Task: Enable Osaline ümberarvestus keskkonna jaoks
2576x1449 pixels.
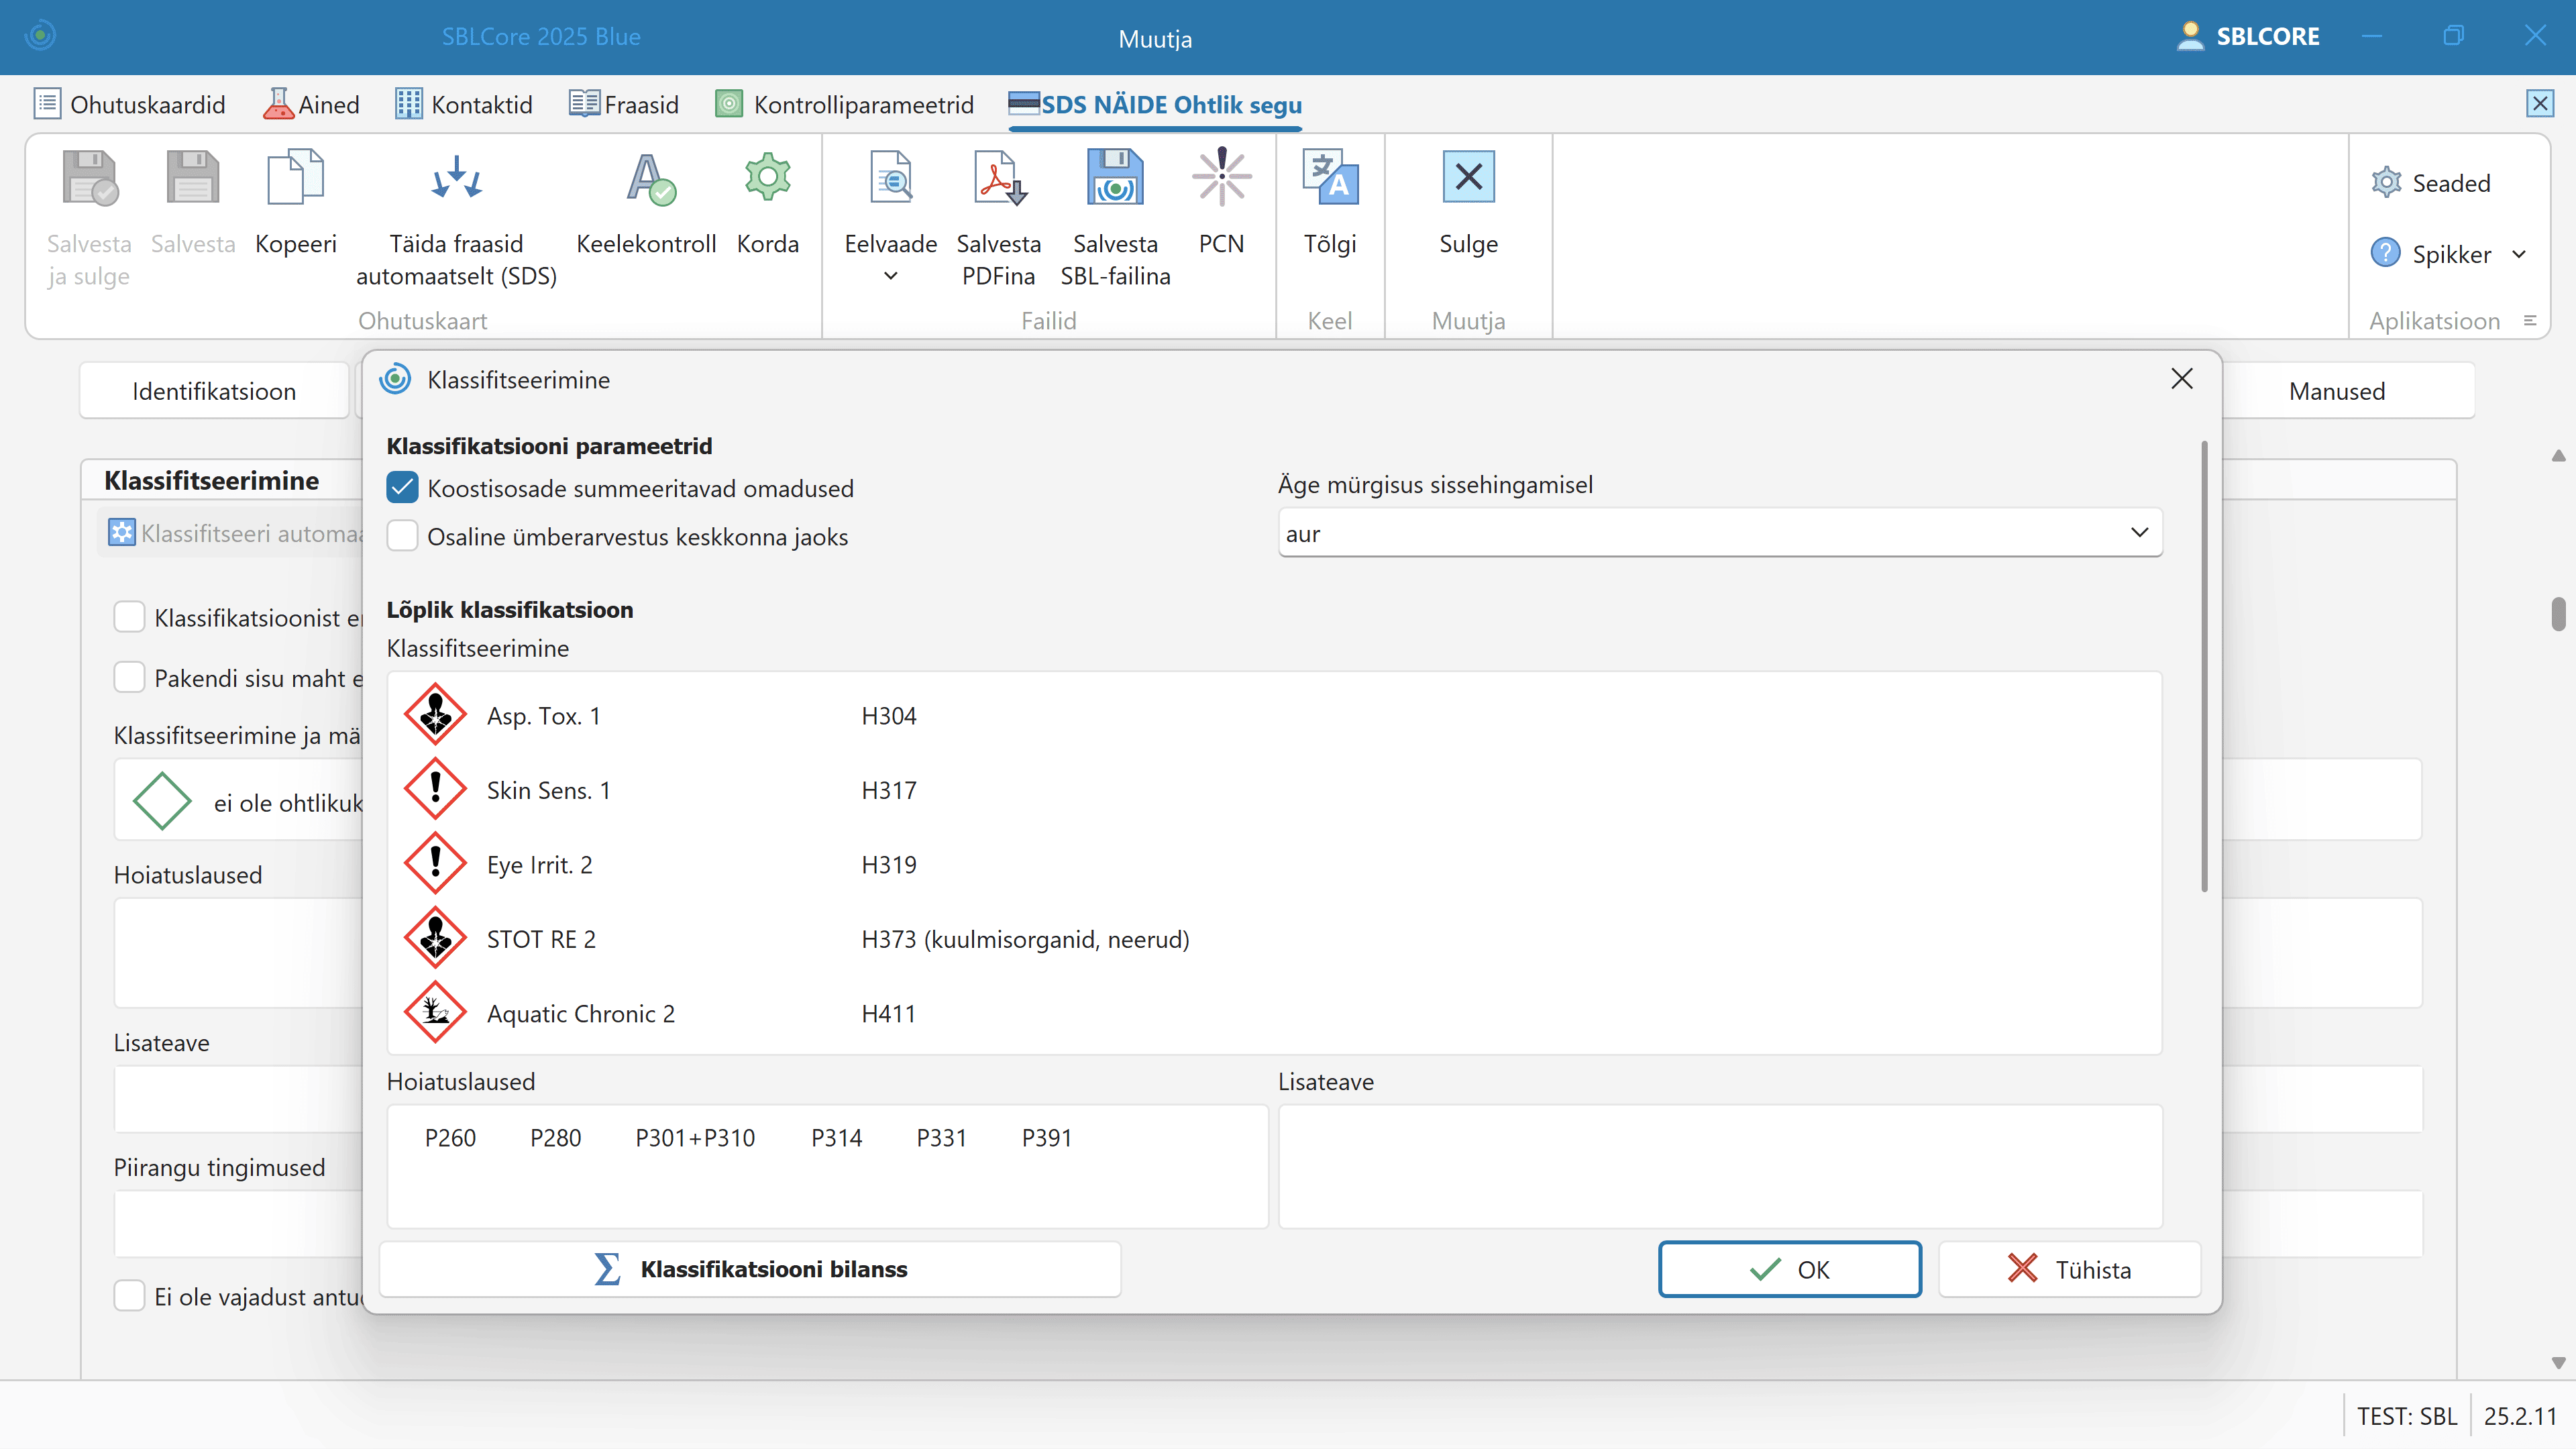Action: tap(402, 536)
